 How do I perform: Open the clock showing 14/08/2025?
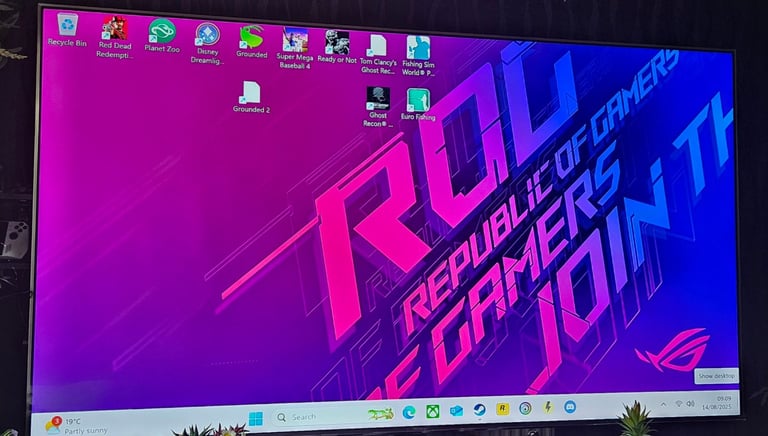[717, 403]
